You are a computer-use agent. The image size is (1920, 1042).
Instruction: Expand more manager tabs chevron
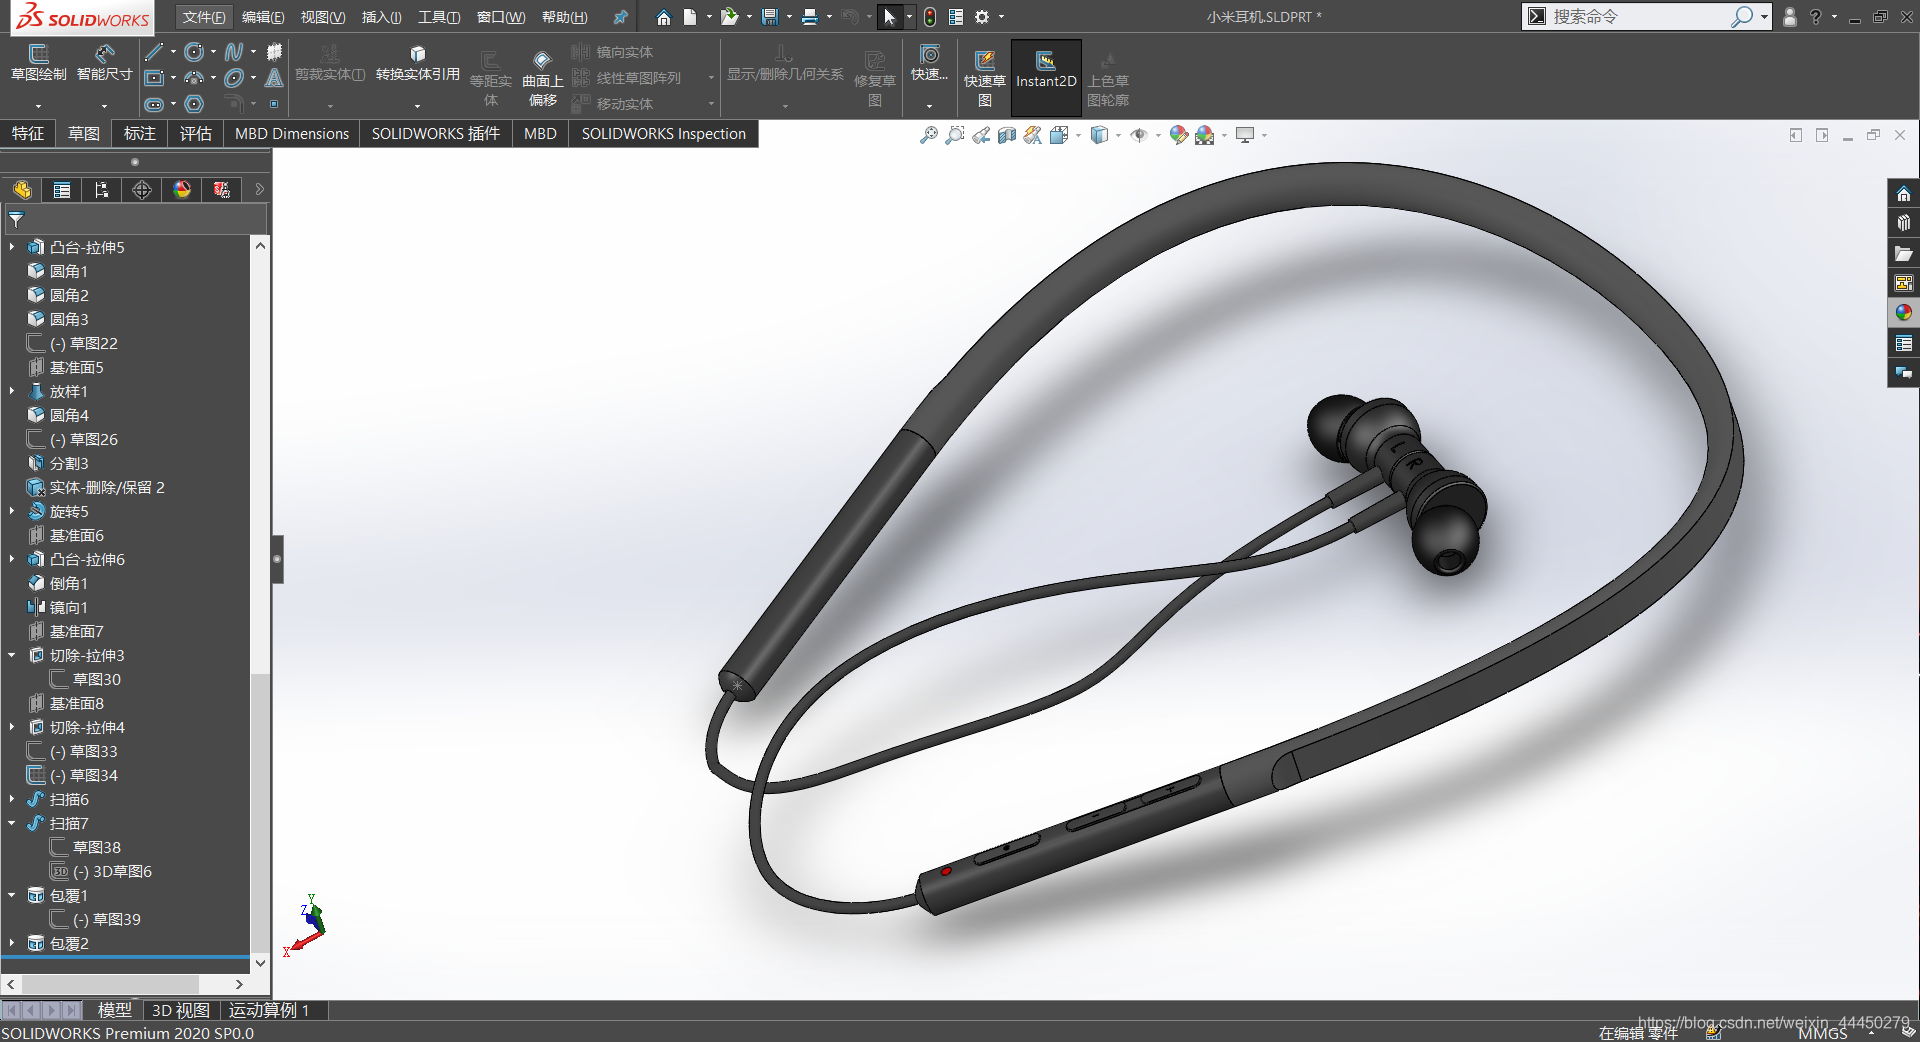(259, 189)
